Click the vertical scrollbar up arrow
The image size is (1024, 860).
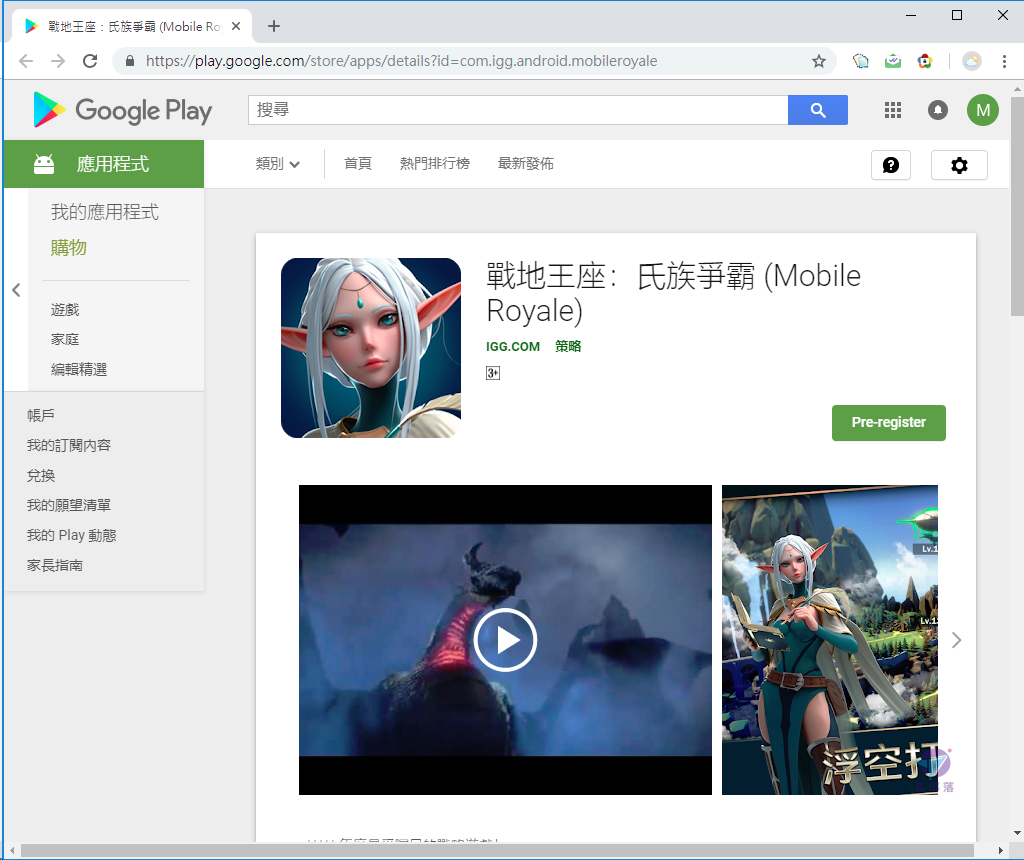click(1017, 88)
